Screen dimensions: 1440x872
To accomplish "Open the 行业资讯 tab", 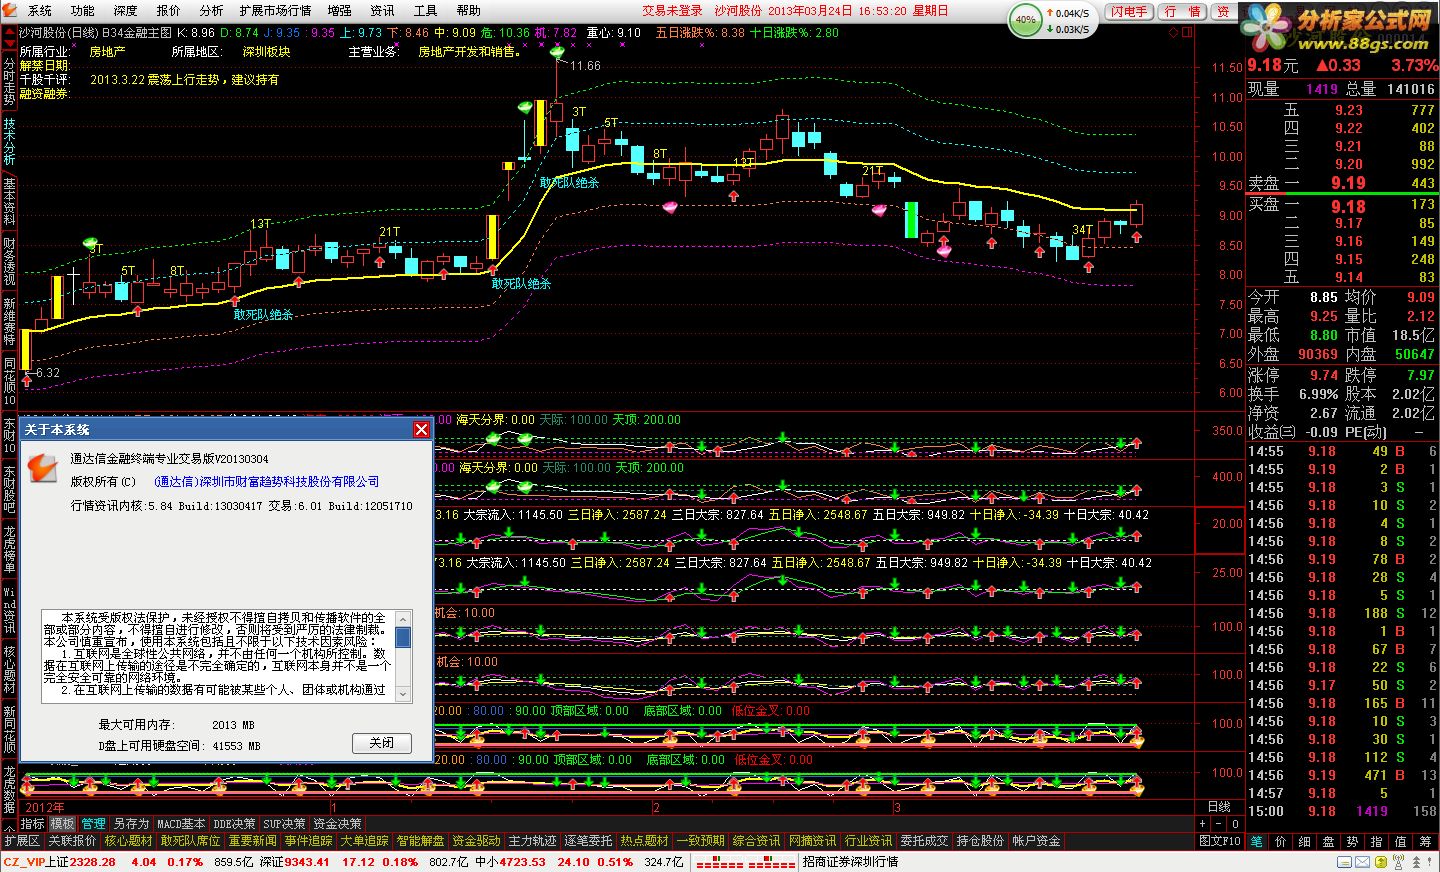I will point(868,841).
